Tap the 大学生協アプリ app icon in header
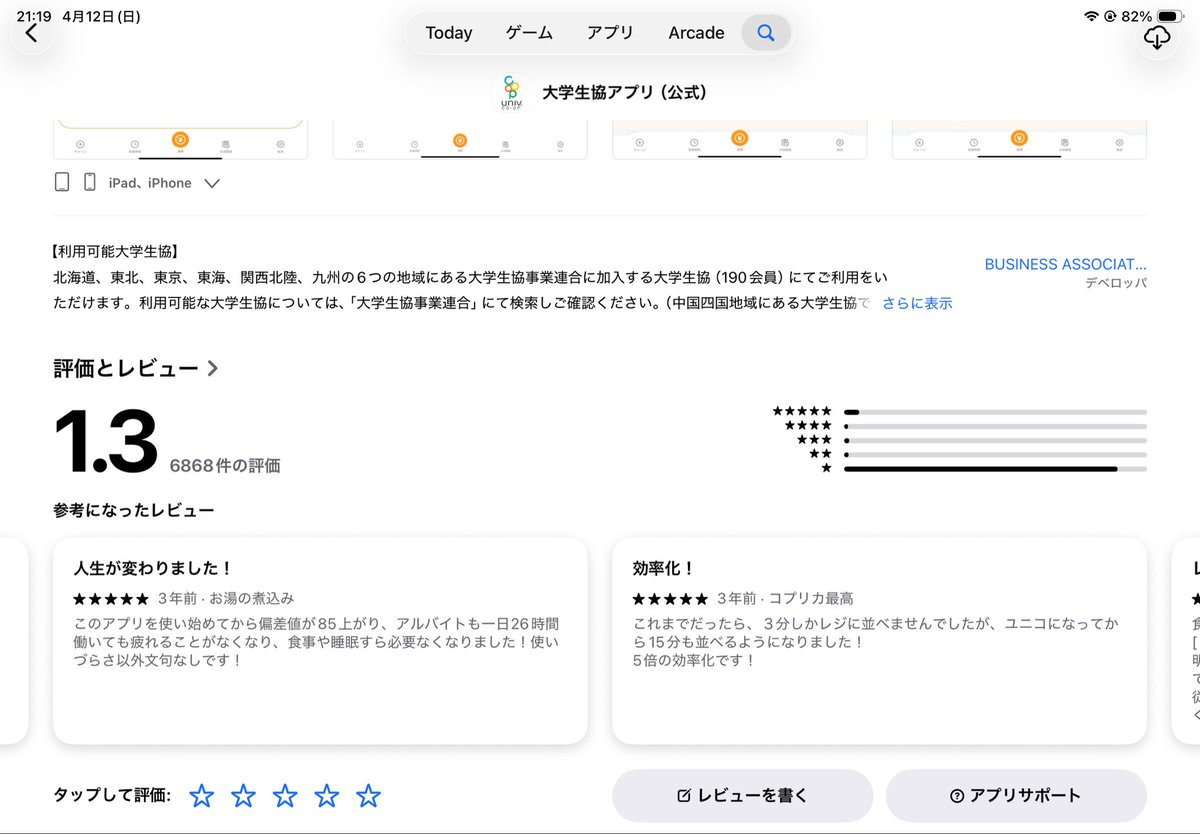This screenshot has width=1200, height=834. click(x=512, y=93)
